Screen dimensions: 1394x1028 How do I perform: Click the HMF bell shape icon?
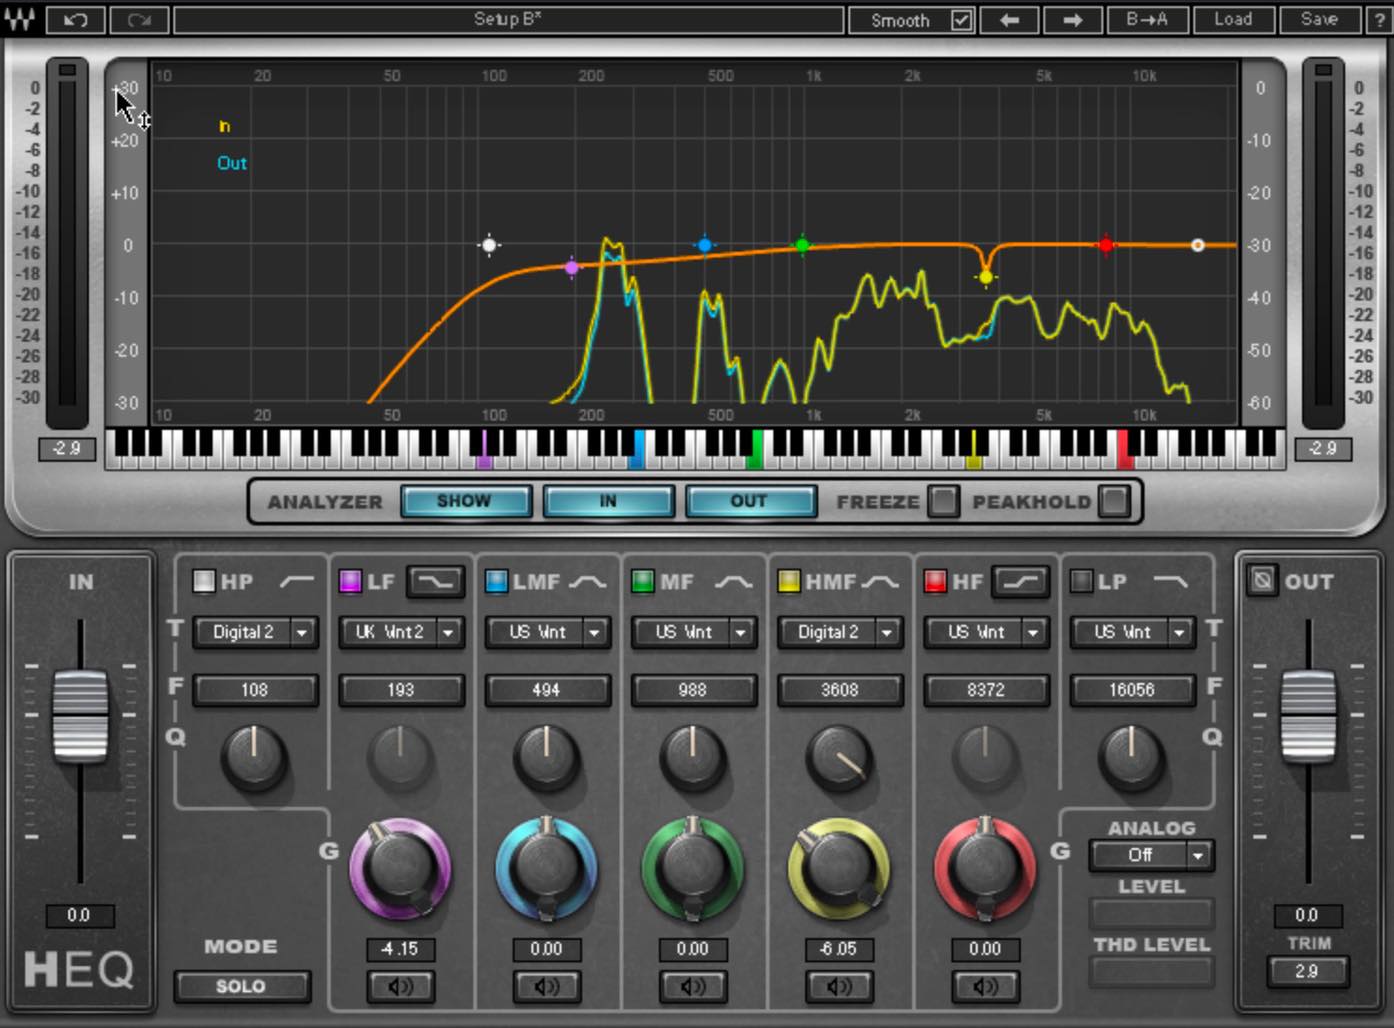pos(879,581)
